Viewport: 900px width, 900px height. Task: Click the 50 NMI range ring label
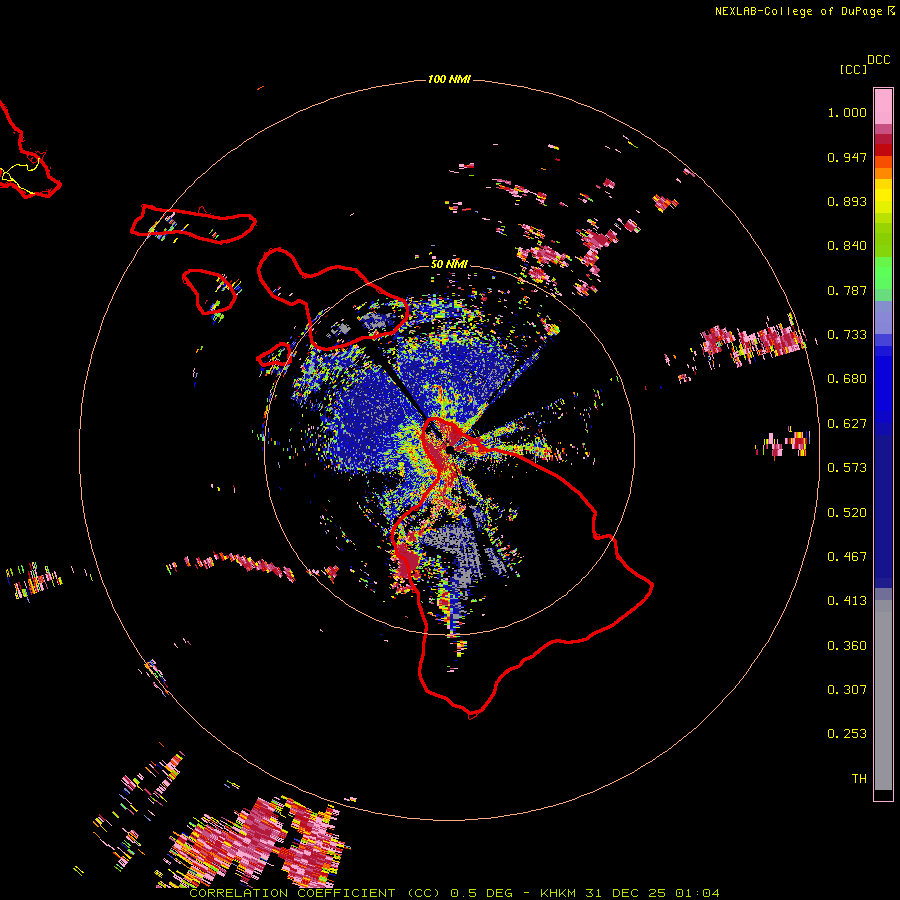tap(449, 264)
